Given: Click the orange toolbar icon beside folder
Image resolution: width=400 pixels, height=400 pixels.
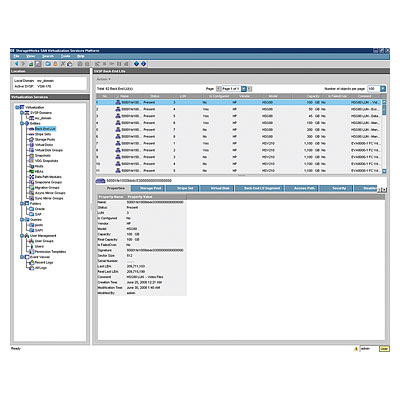Looking at the screenshot, I should pyautogui.click(x=55, y=64).
